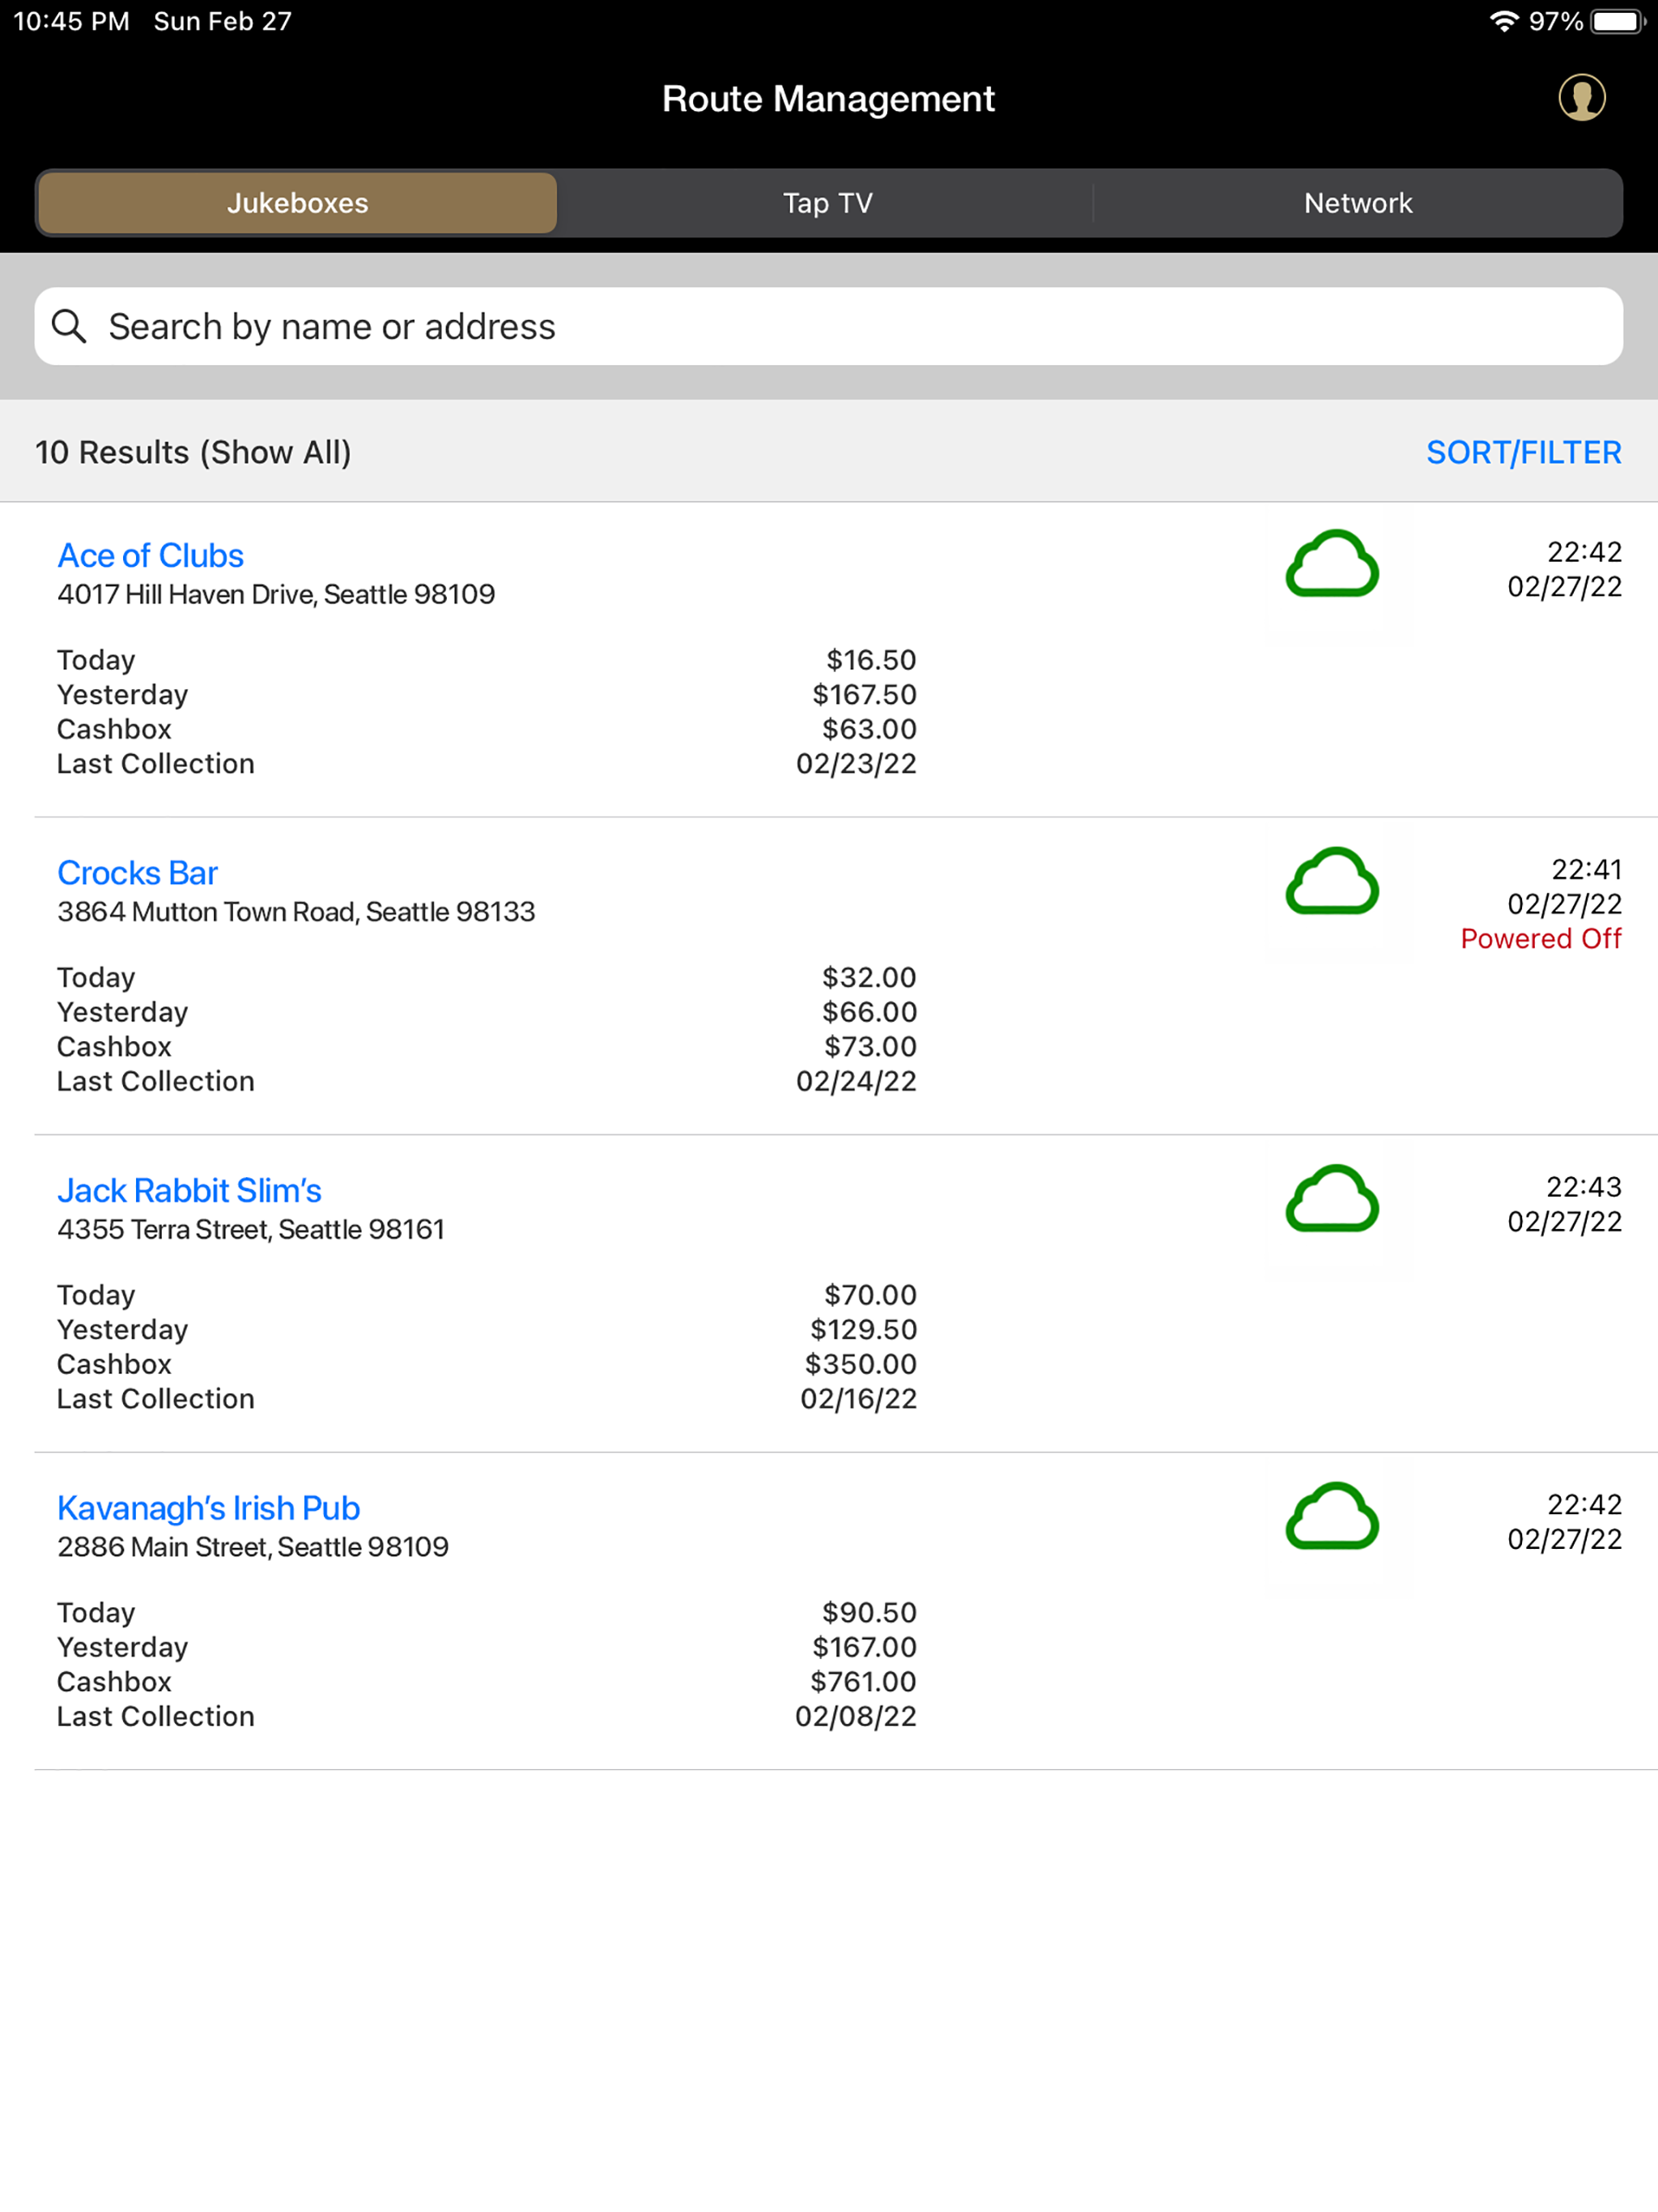Switch to the Tap TV tab

tap(827, 203)
